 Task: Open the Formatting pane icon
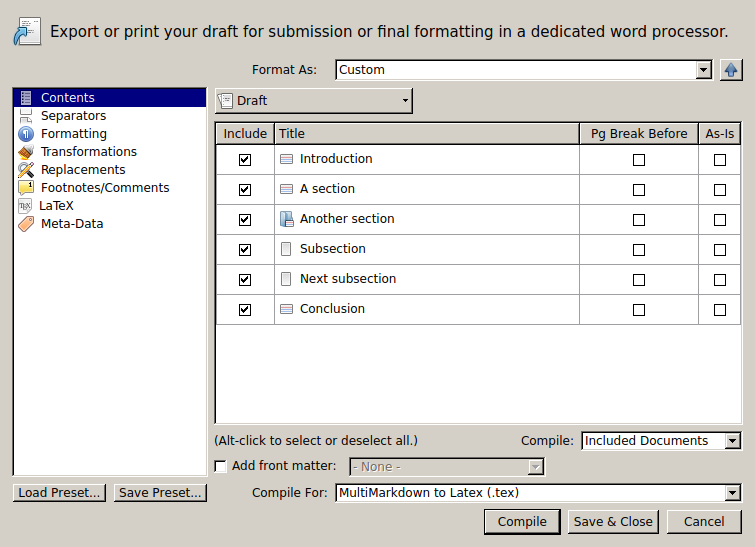tap(26, 134)
